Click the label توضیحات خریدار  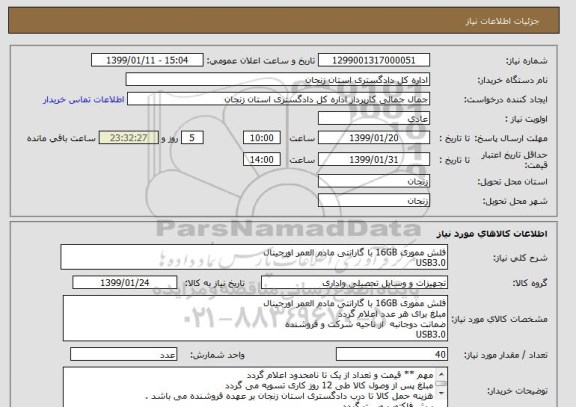tap(517, 391)
